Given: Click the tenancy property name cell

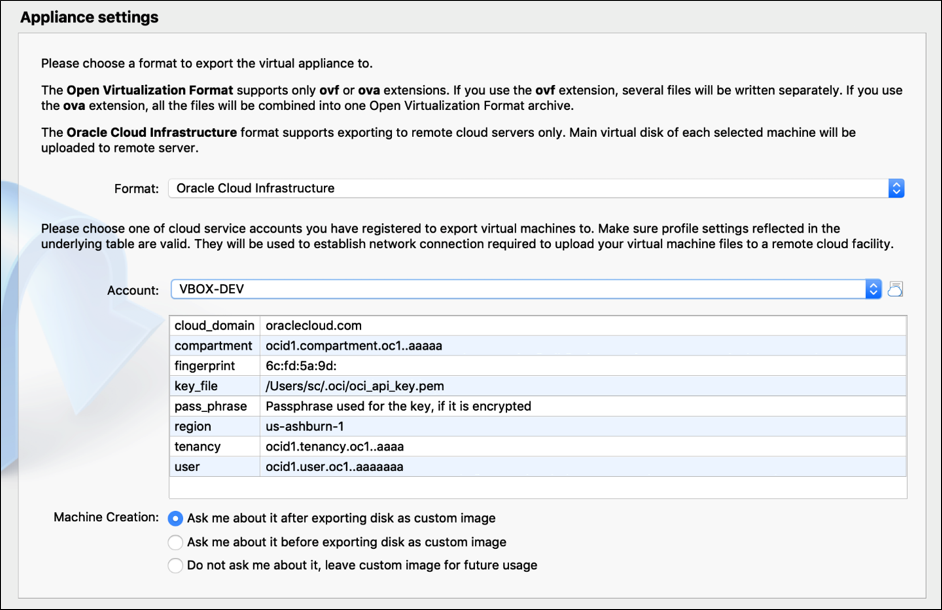Looking at the screenshot, I should 214,447.
